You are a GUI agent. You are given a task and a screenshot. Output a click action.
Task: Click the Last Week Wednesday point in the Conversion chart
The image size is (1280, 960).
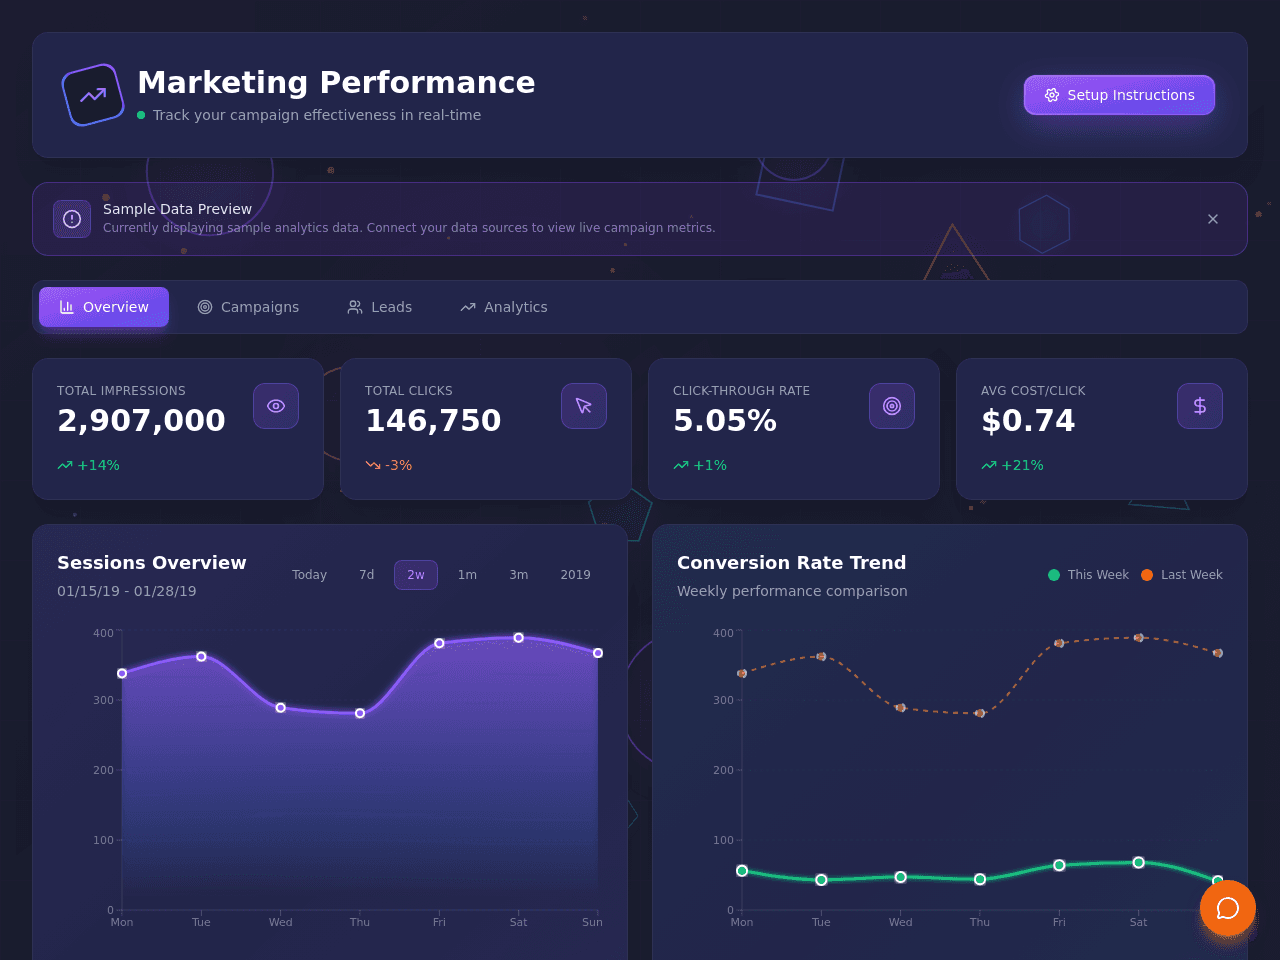coord(901,708)
